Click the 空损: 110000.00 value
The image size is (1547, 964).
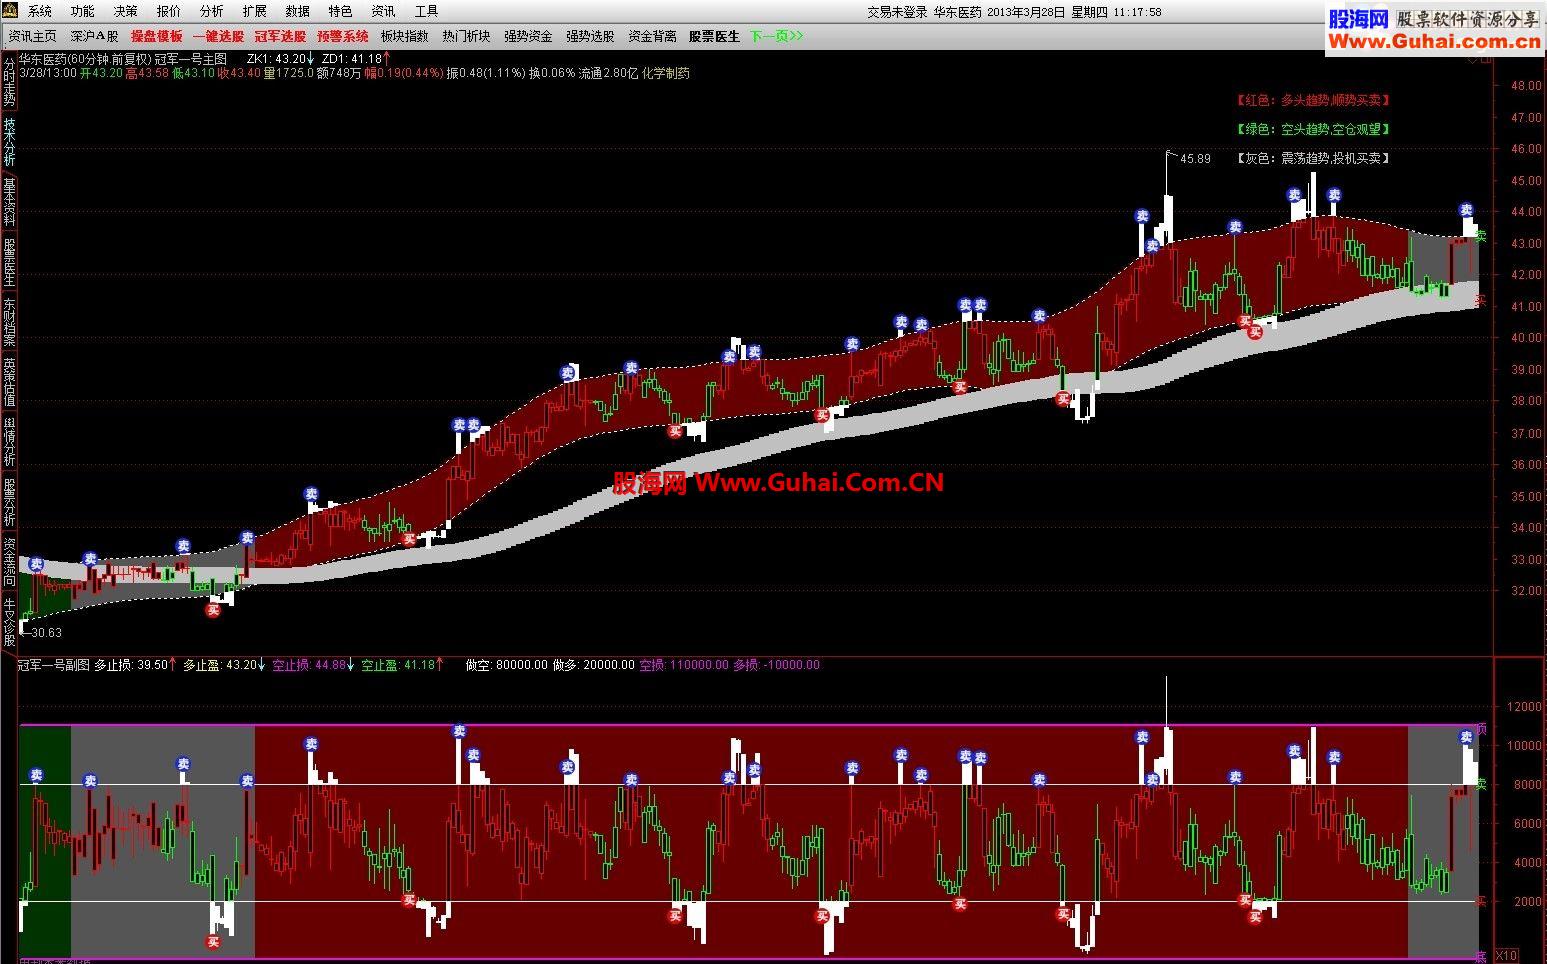(x=684, y=664)
